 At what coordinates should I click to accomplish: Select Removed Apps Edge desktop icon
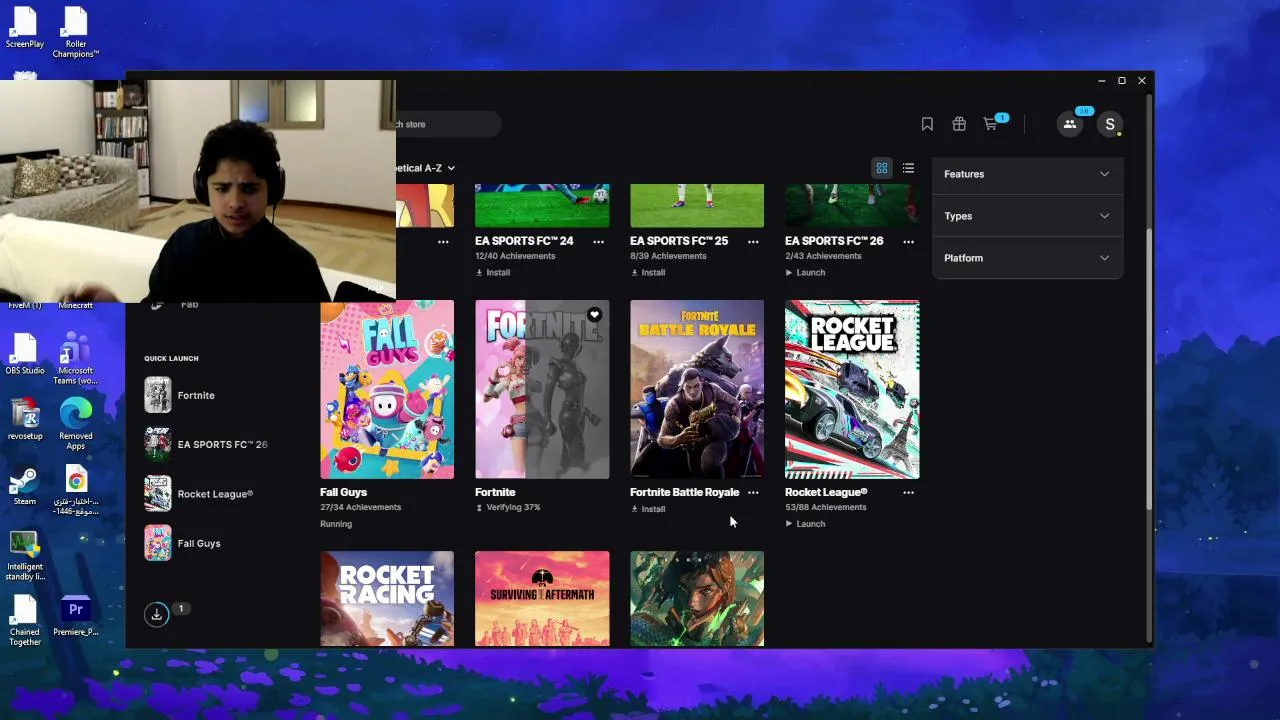click(x=75, y=425)
